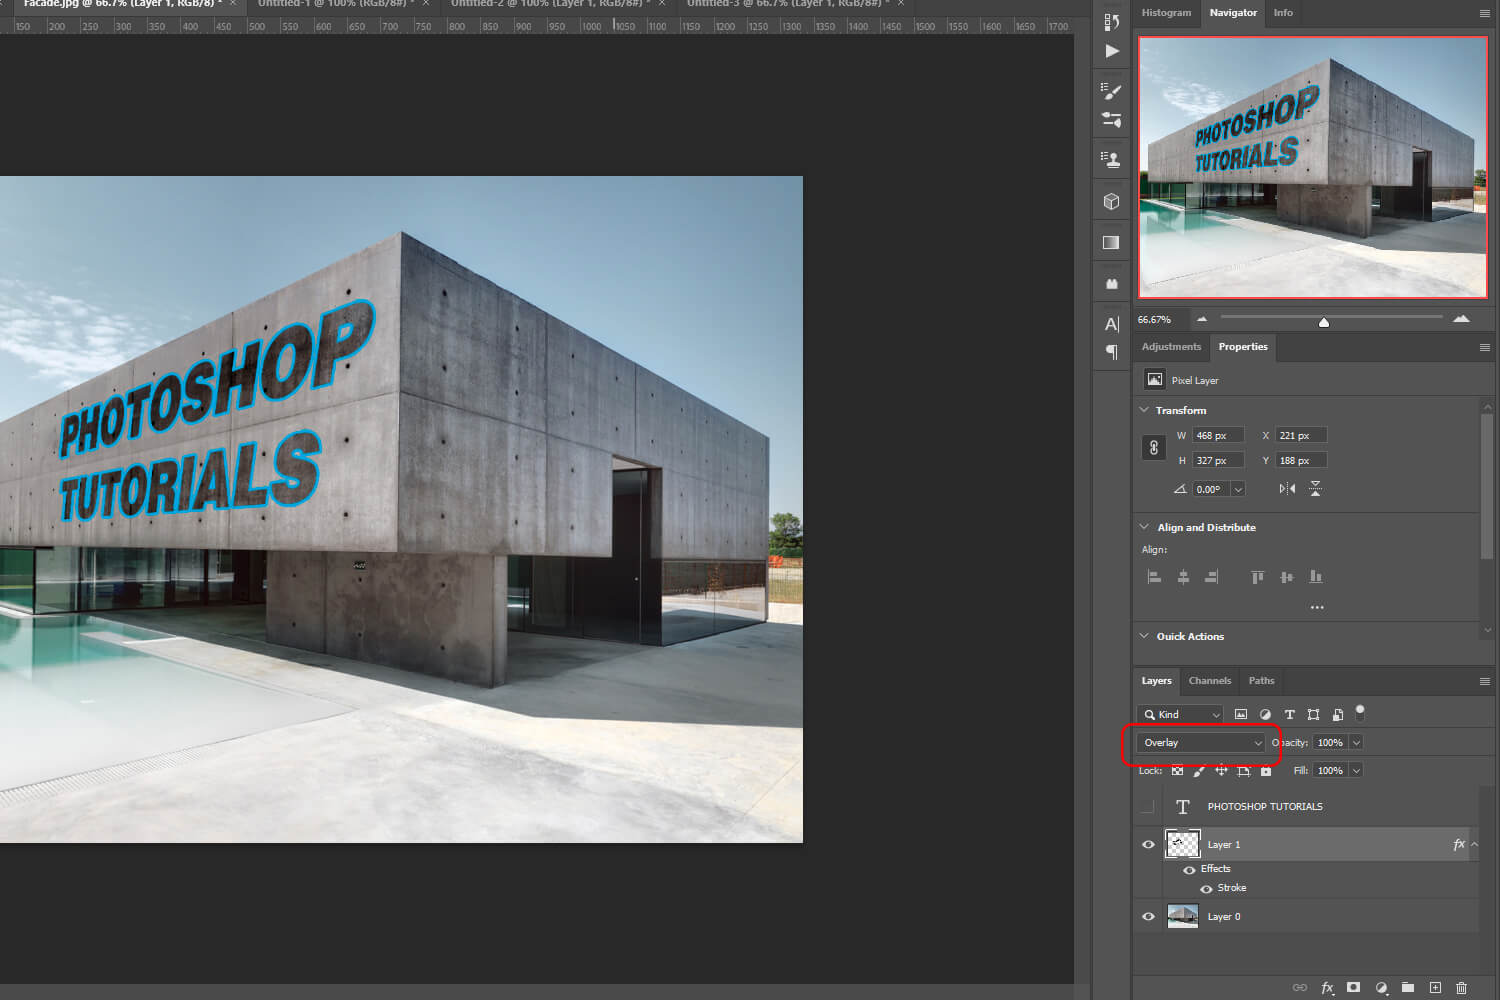Open the Overlay blend mode dropdown
The width and height of the screenshot is (1500, 1000).
pyautogui.click(x=1200, y=742)
